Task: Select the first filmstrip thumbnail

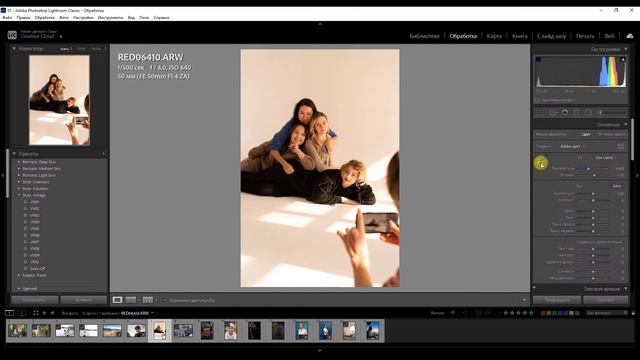Action: (x=18, y=330)
